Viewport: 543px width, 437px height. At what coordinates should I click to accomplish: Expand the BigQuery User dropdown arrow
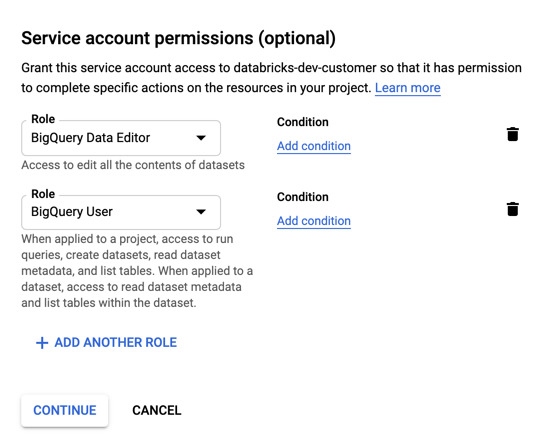pyautogui.click(x=201, y=212)
